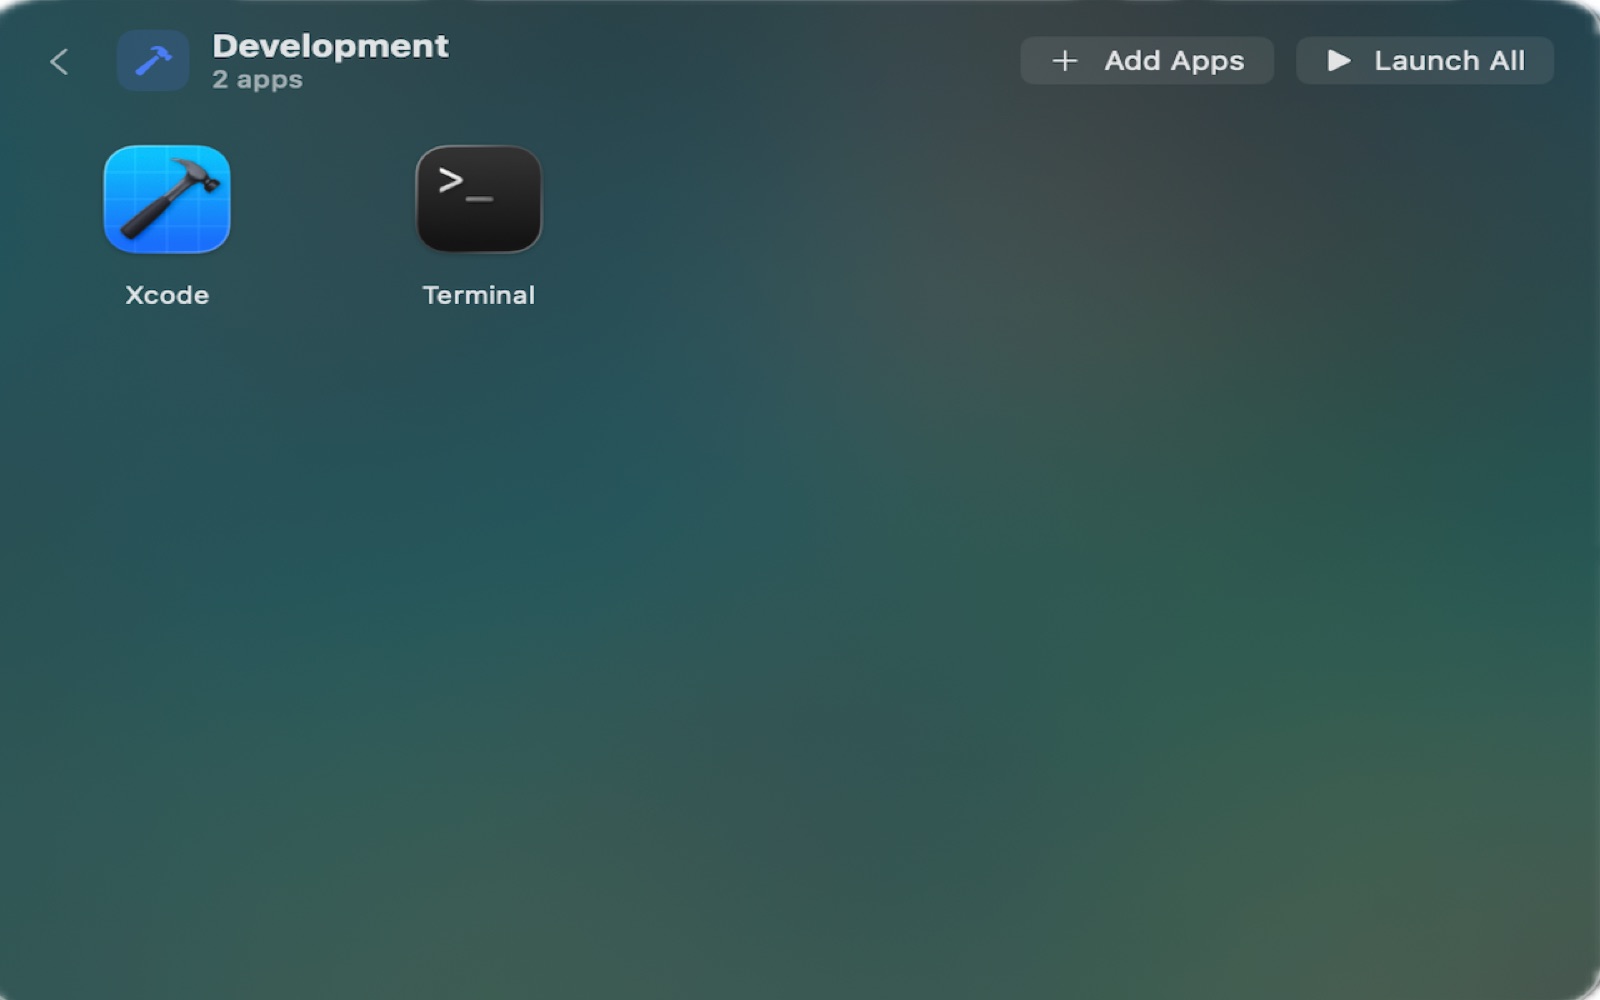The image size is (1600, 1000).
Task: Click the "2 apps" subtitle text
Action: (257, 80)
